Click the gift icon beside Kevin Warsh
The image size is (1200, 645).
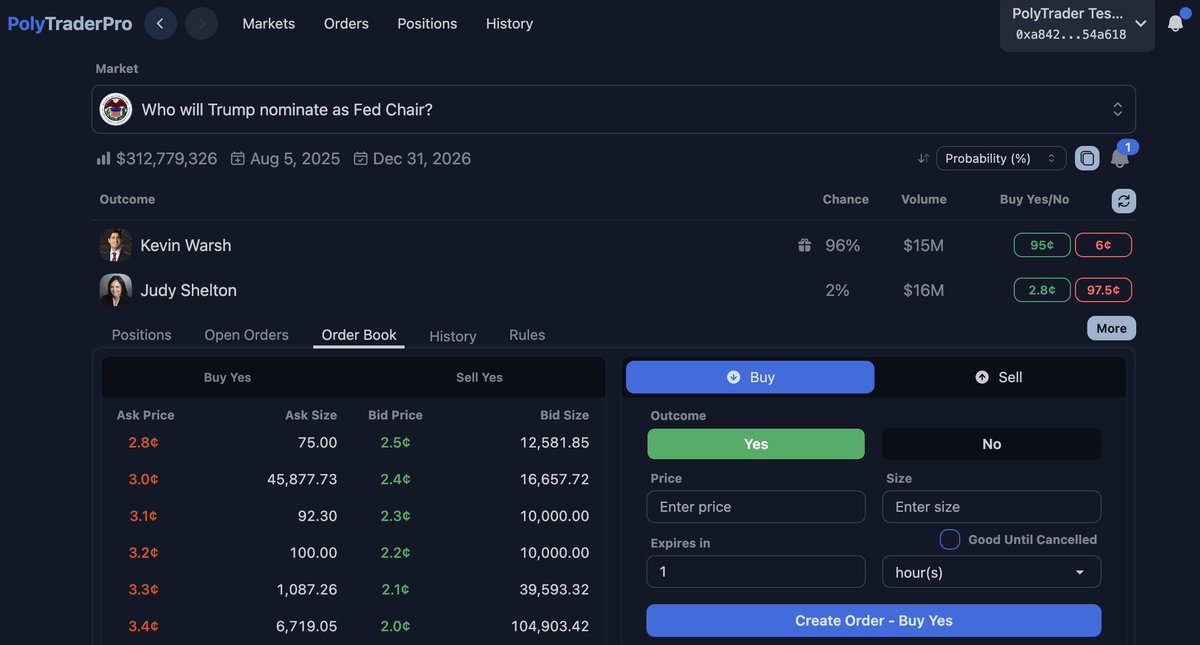coord(804,245)
